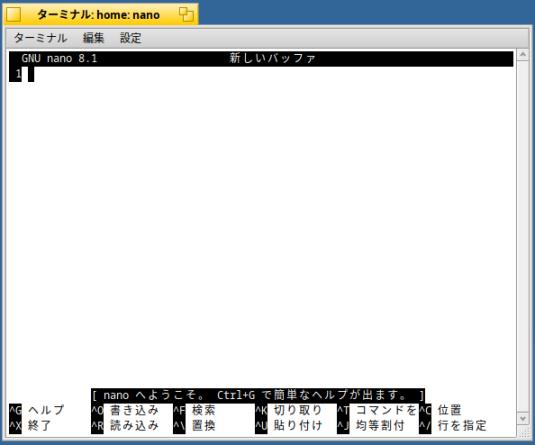Viewport: 535px width, 445px height.
Task: Click the GNU nano 8.1 title text
Action: pos(59,58)
